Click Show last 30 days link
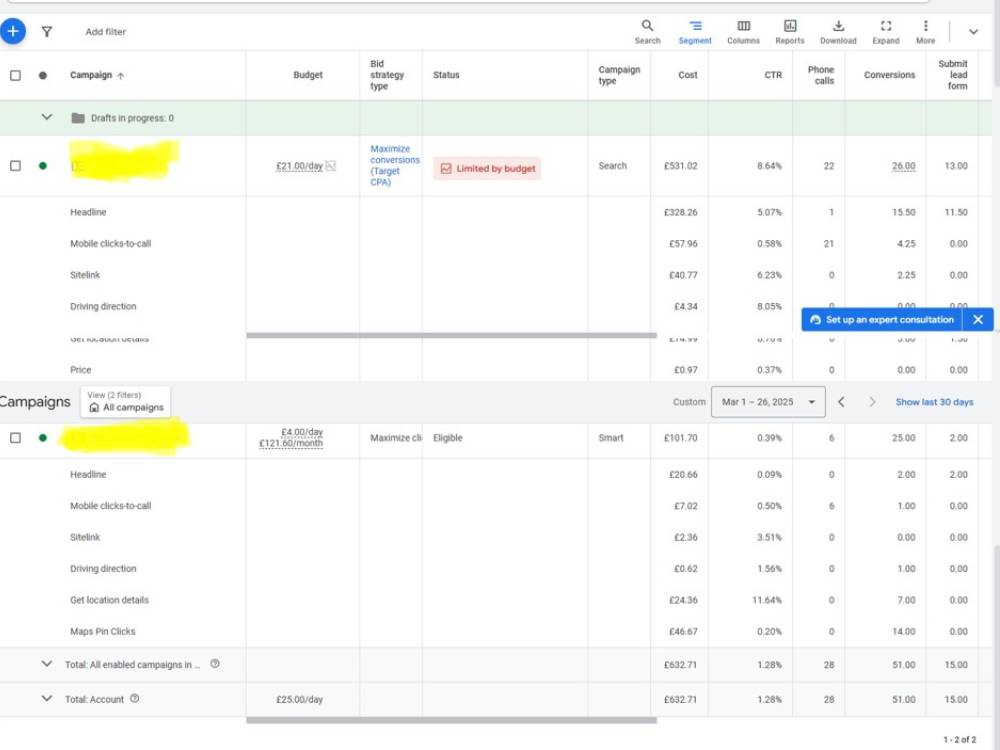 point(934,402)
